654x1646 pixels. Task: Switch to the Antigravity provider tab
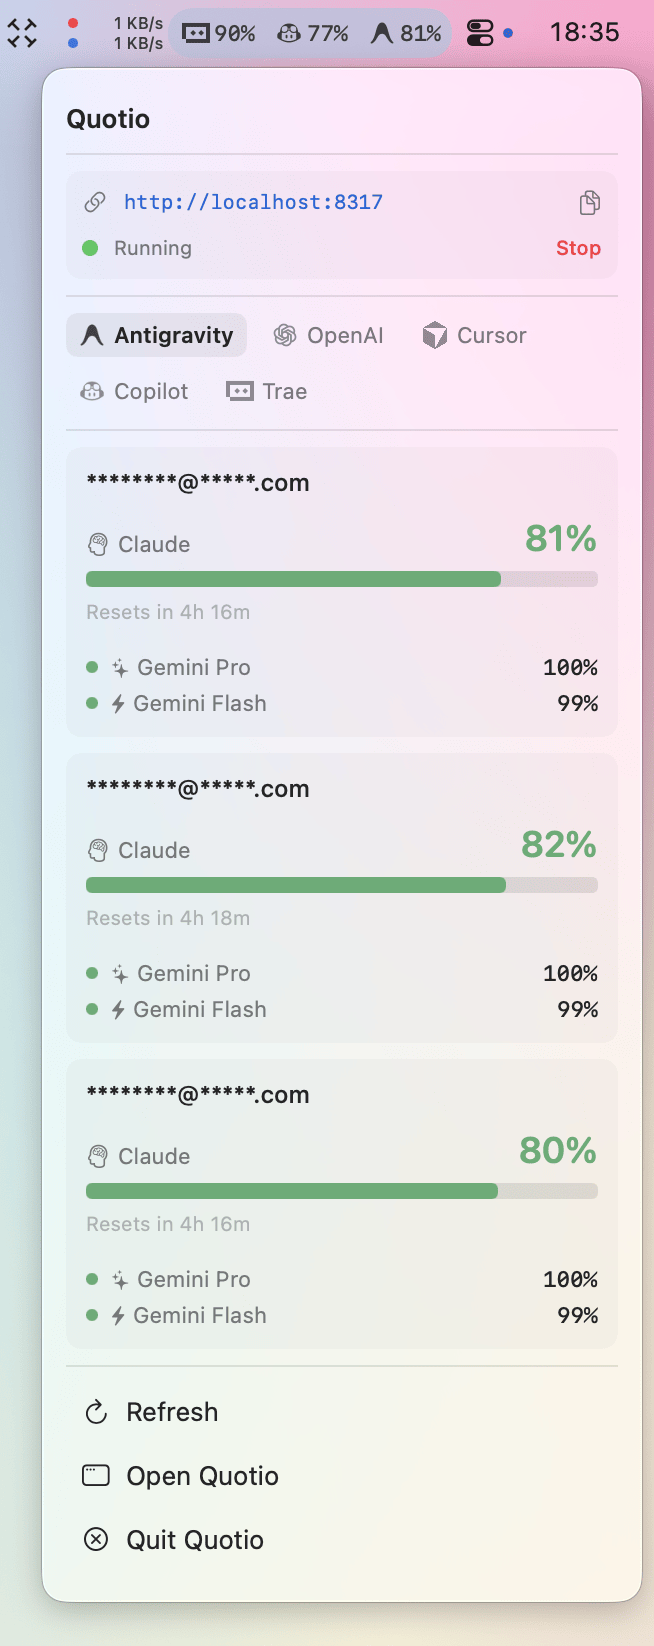pyautogui.click(x=157, y=336)
